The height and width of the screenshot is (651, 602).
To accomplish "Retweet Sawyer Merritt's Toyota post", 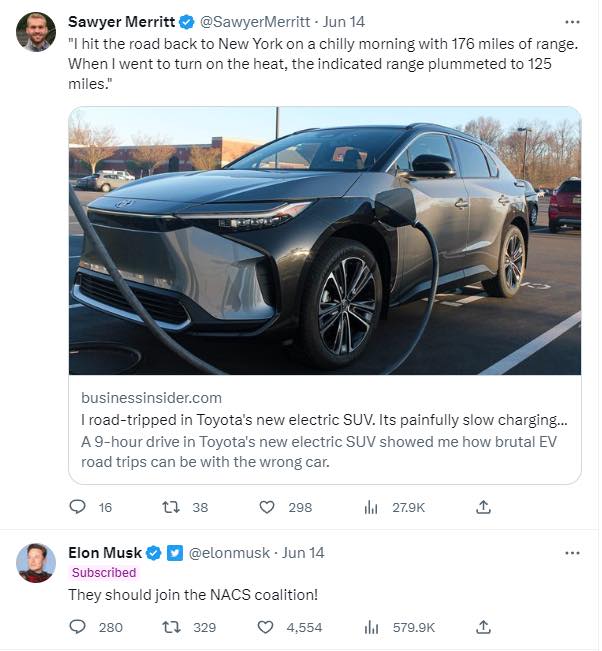I will [x=171, y=507].
